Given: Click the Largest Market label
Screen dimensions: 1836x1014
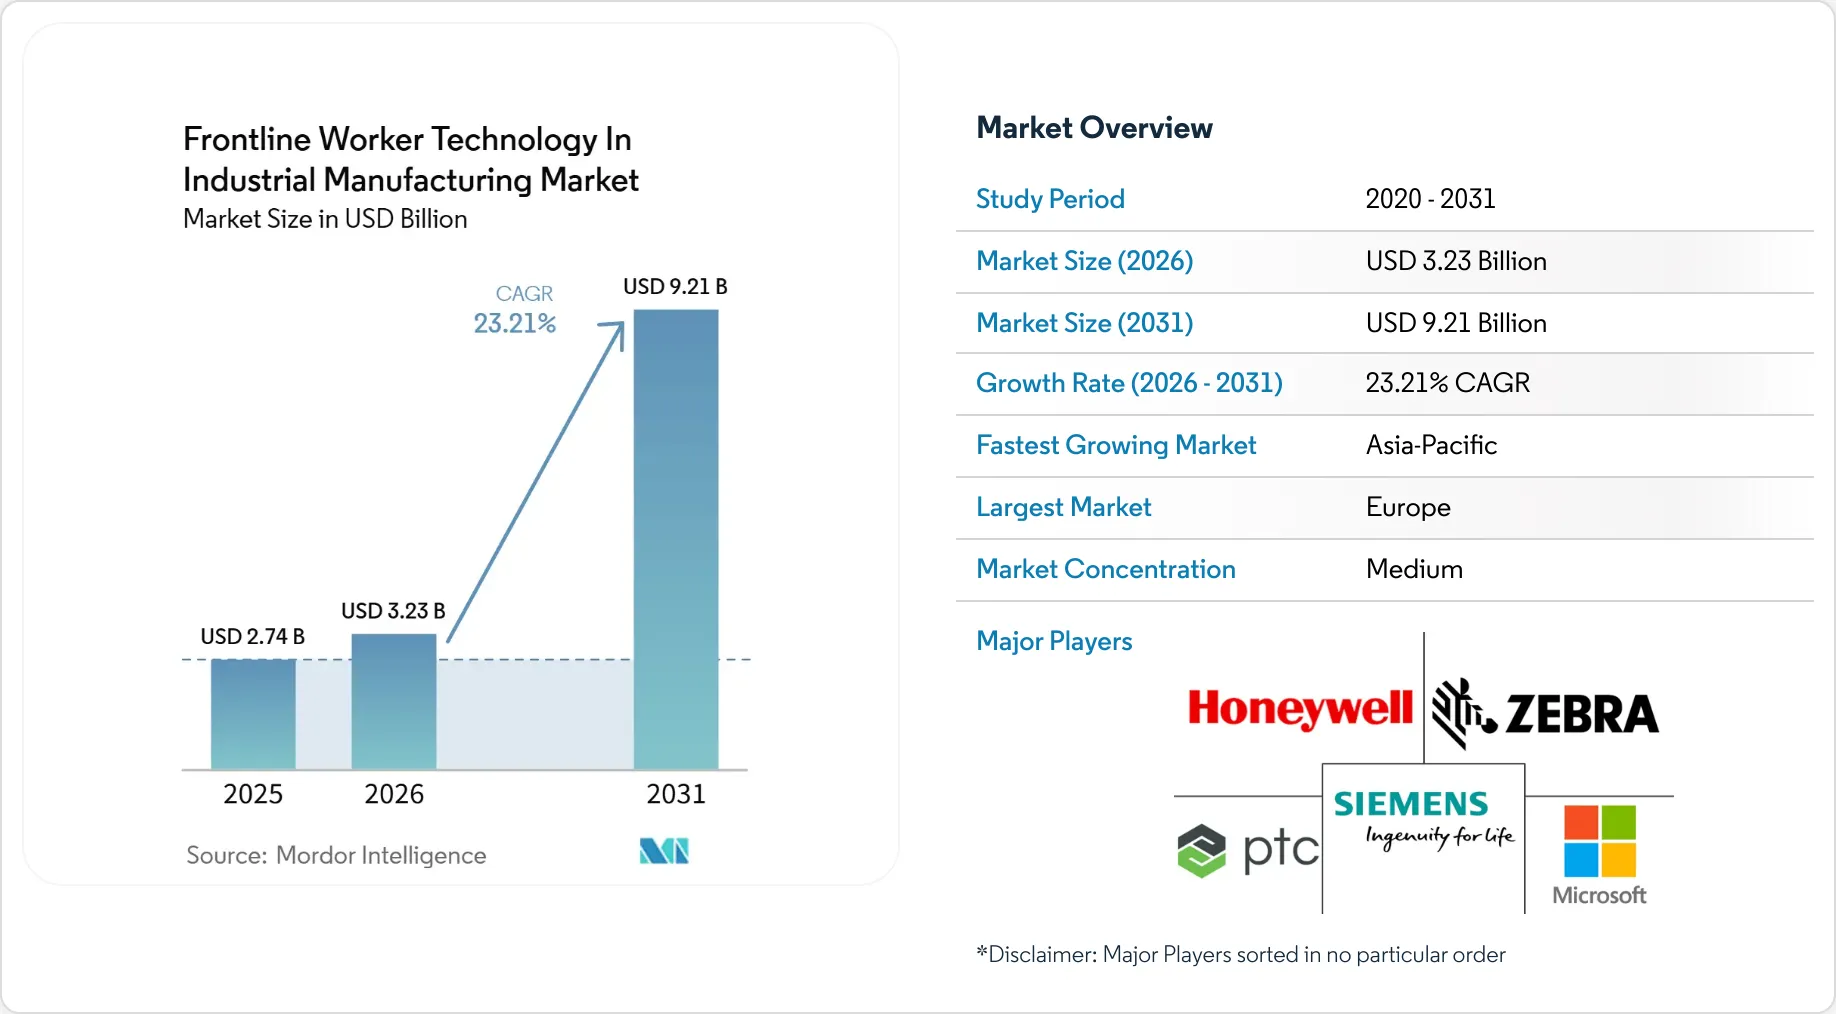Looking at the screenshot, I should (1063, 507).
